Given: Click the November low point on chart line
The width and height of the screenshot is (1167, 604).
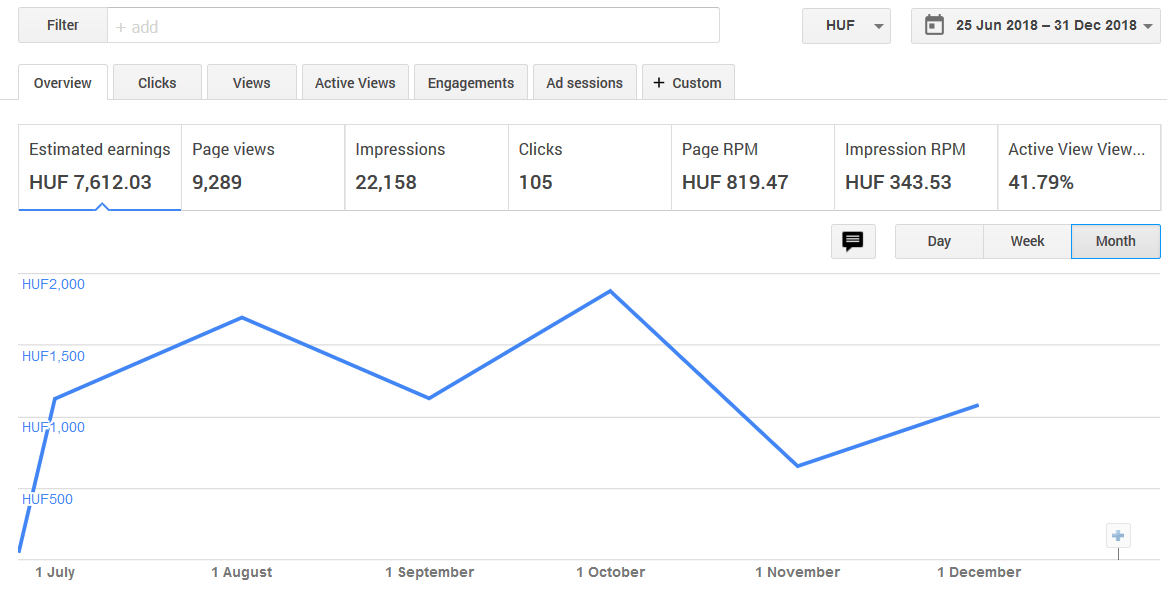Looking at the screenshot, I should coord(798,466).
